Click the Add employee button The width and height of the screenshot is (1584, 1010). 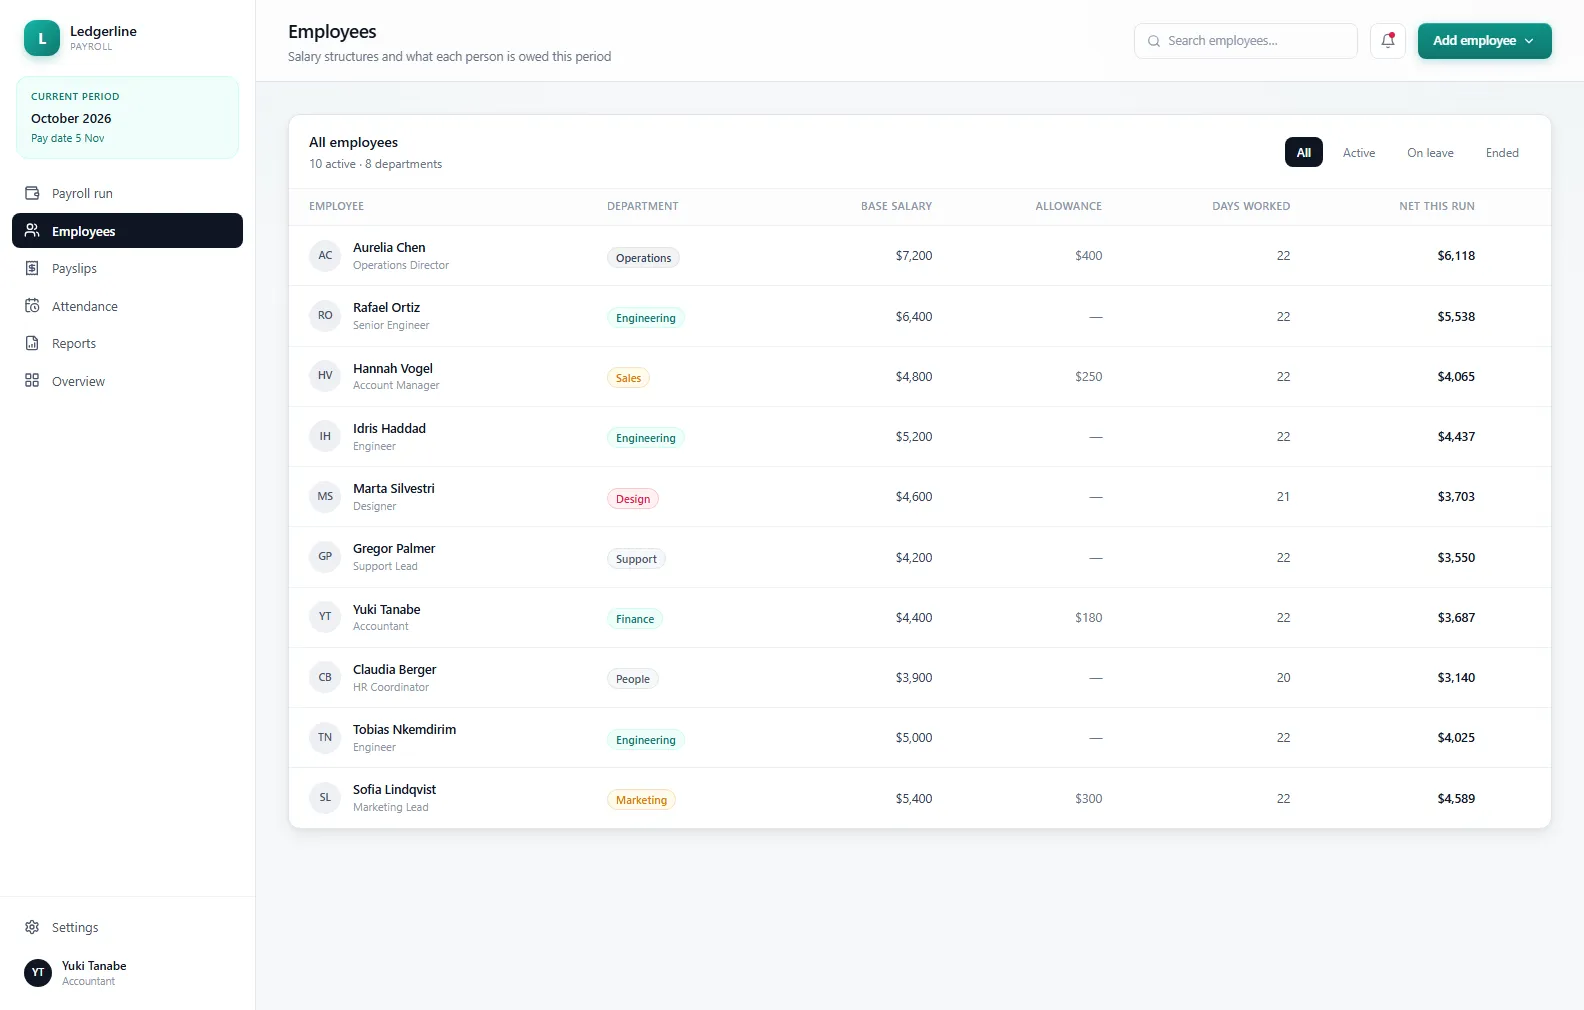coord(1484,41)
